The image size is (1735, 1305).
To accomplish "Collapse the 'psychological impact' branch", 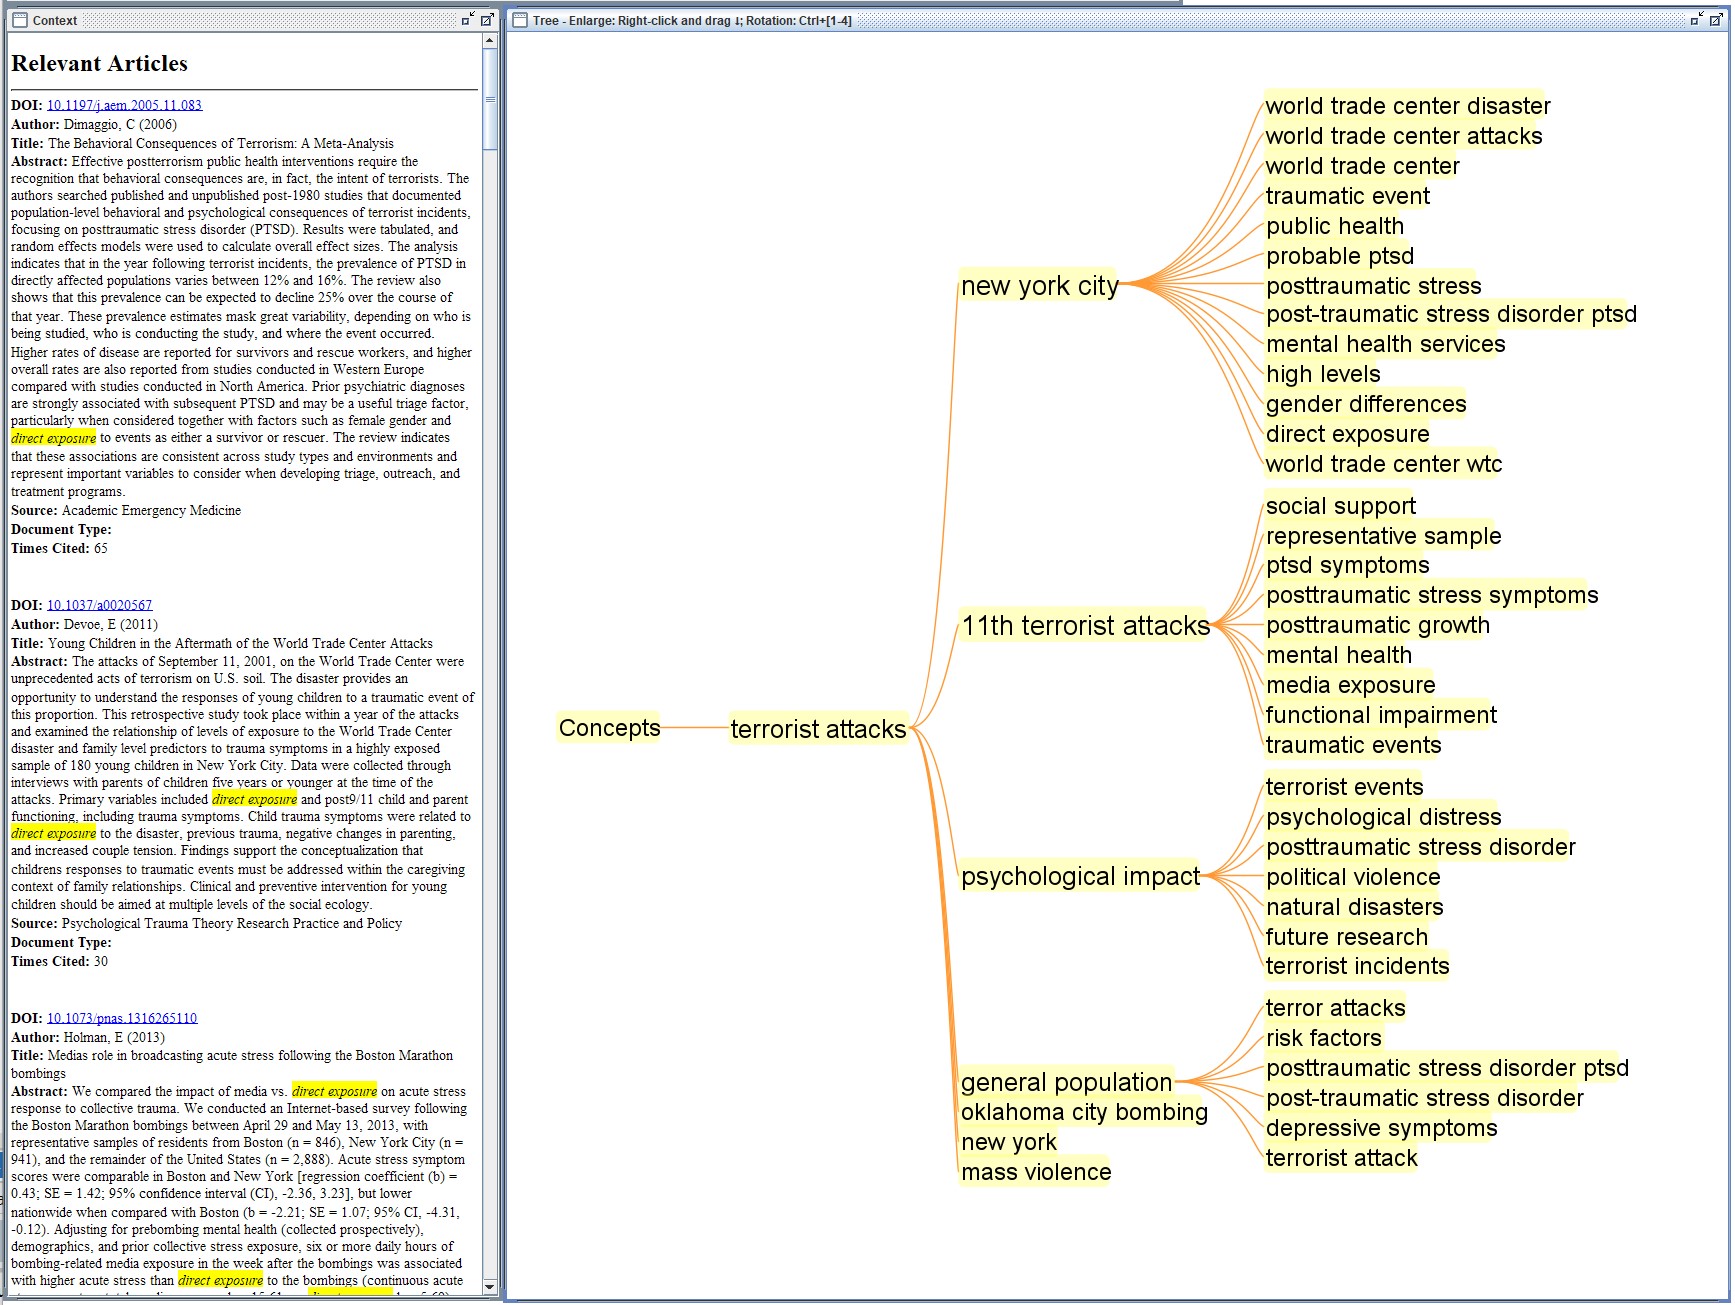I will (1079, 877).
